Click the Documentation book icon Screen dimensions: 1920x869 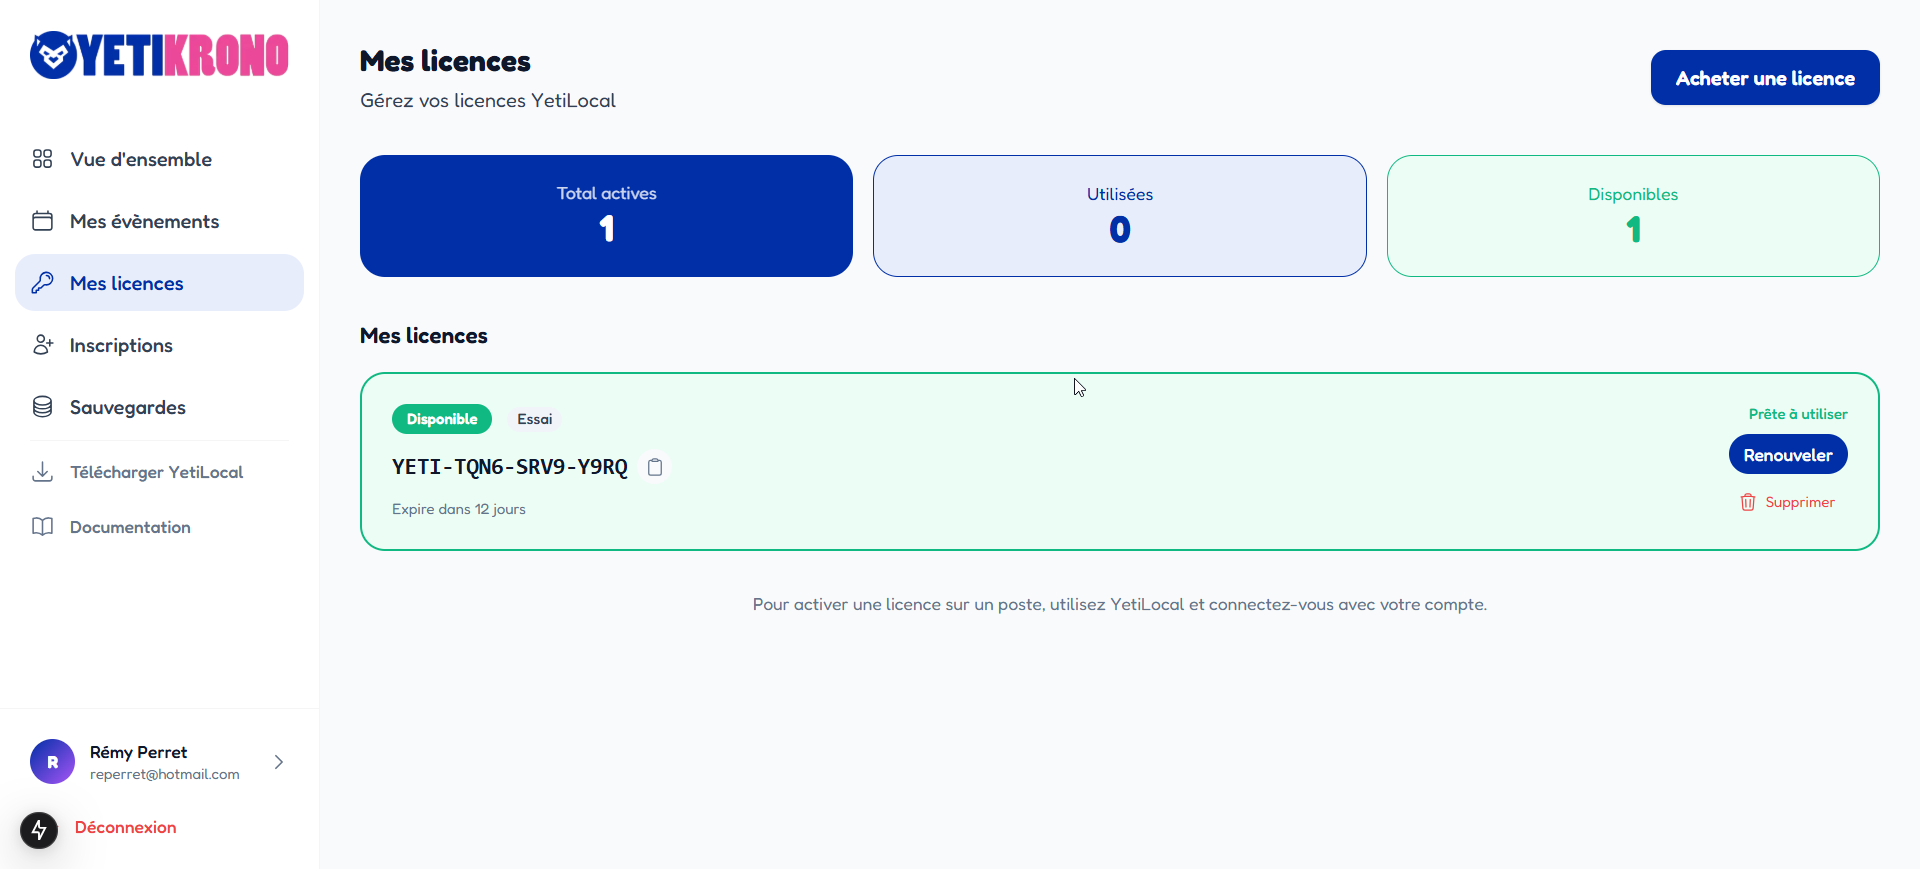click(x=42, y=527)
